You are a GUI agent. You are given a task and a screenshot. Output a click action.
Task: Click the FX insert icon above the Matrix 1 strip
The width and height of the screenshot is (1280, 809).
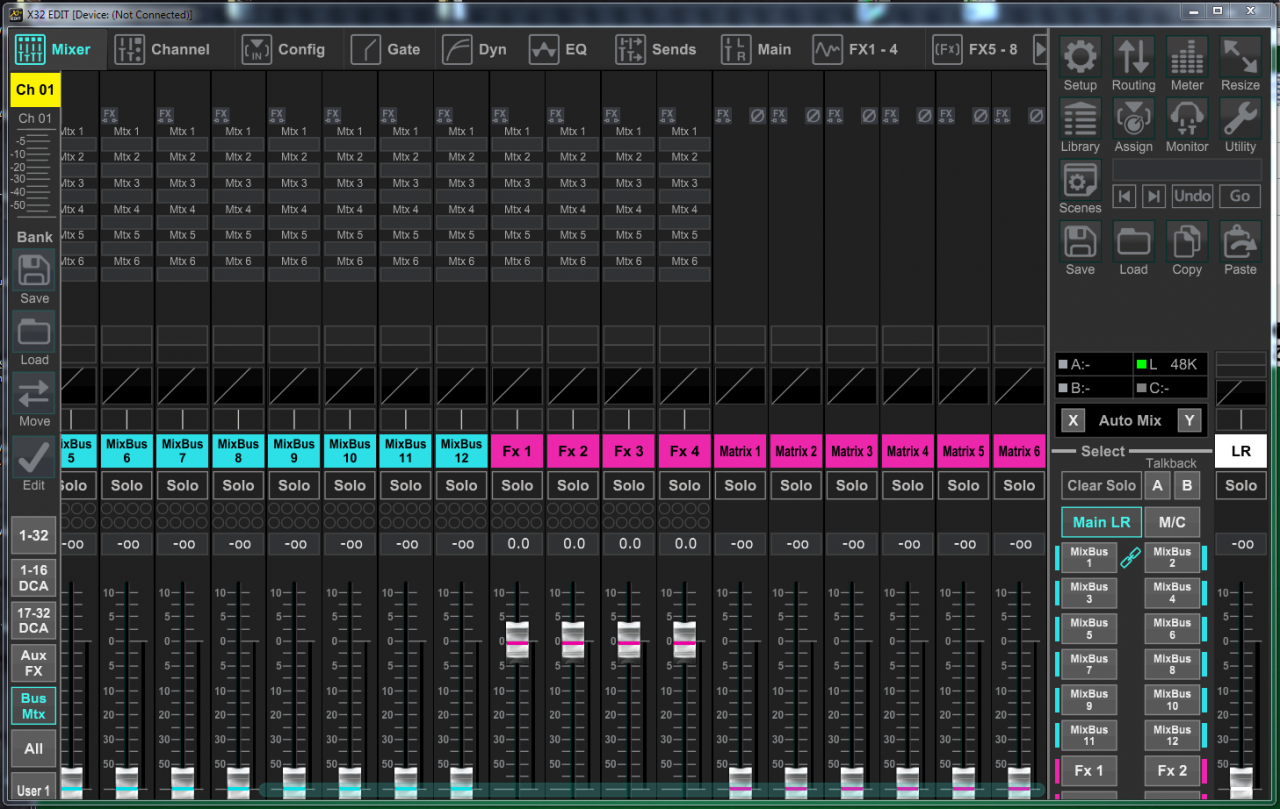coord(722,116)
